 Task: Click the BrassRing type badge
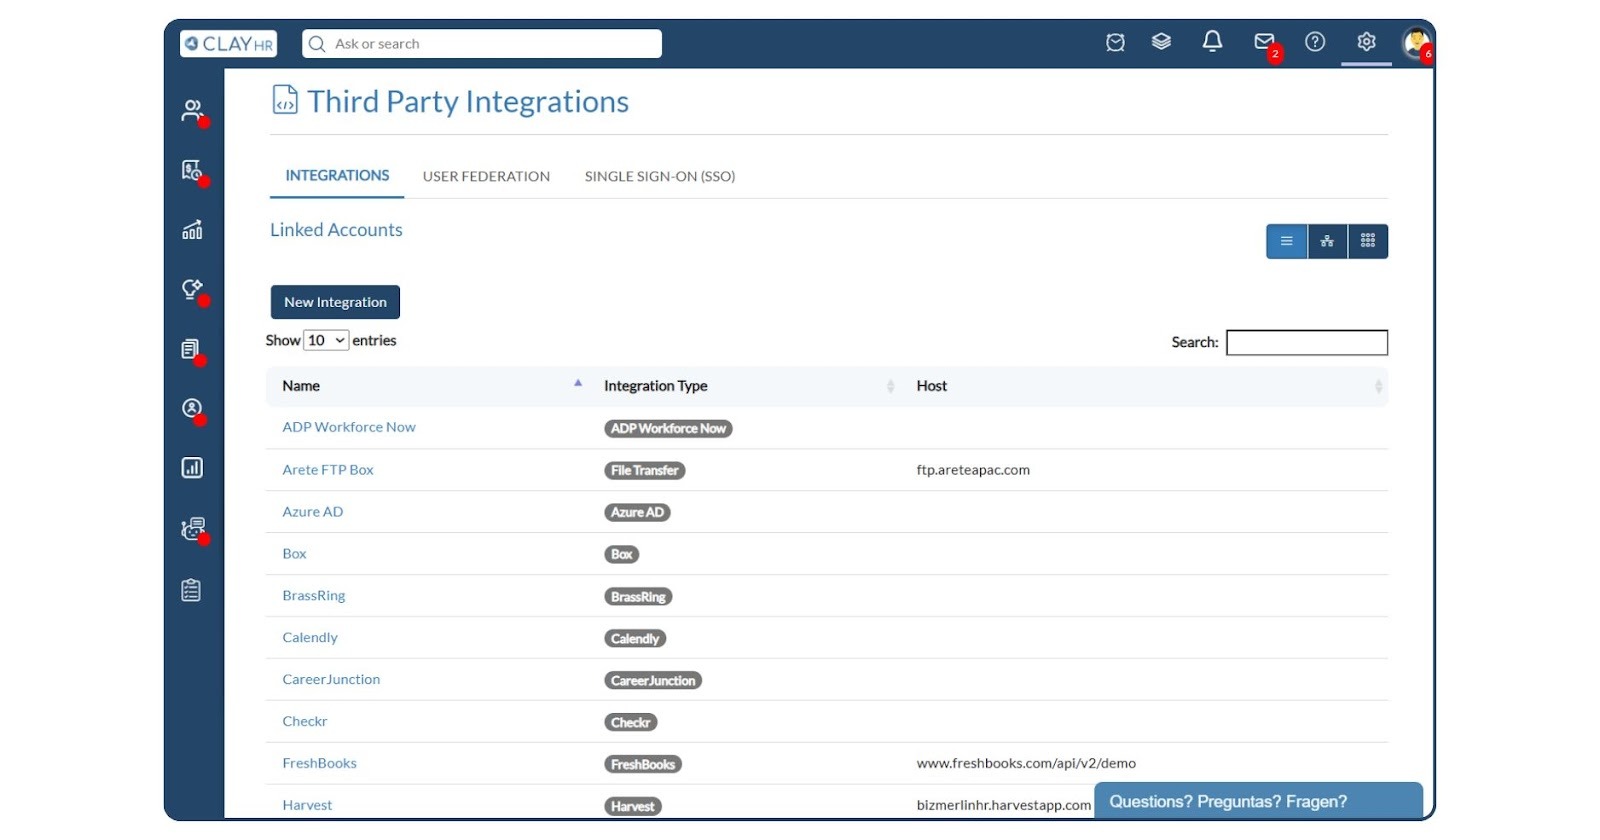pyautogui.click(x=638, y=597)
